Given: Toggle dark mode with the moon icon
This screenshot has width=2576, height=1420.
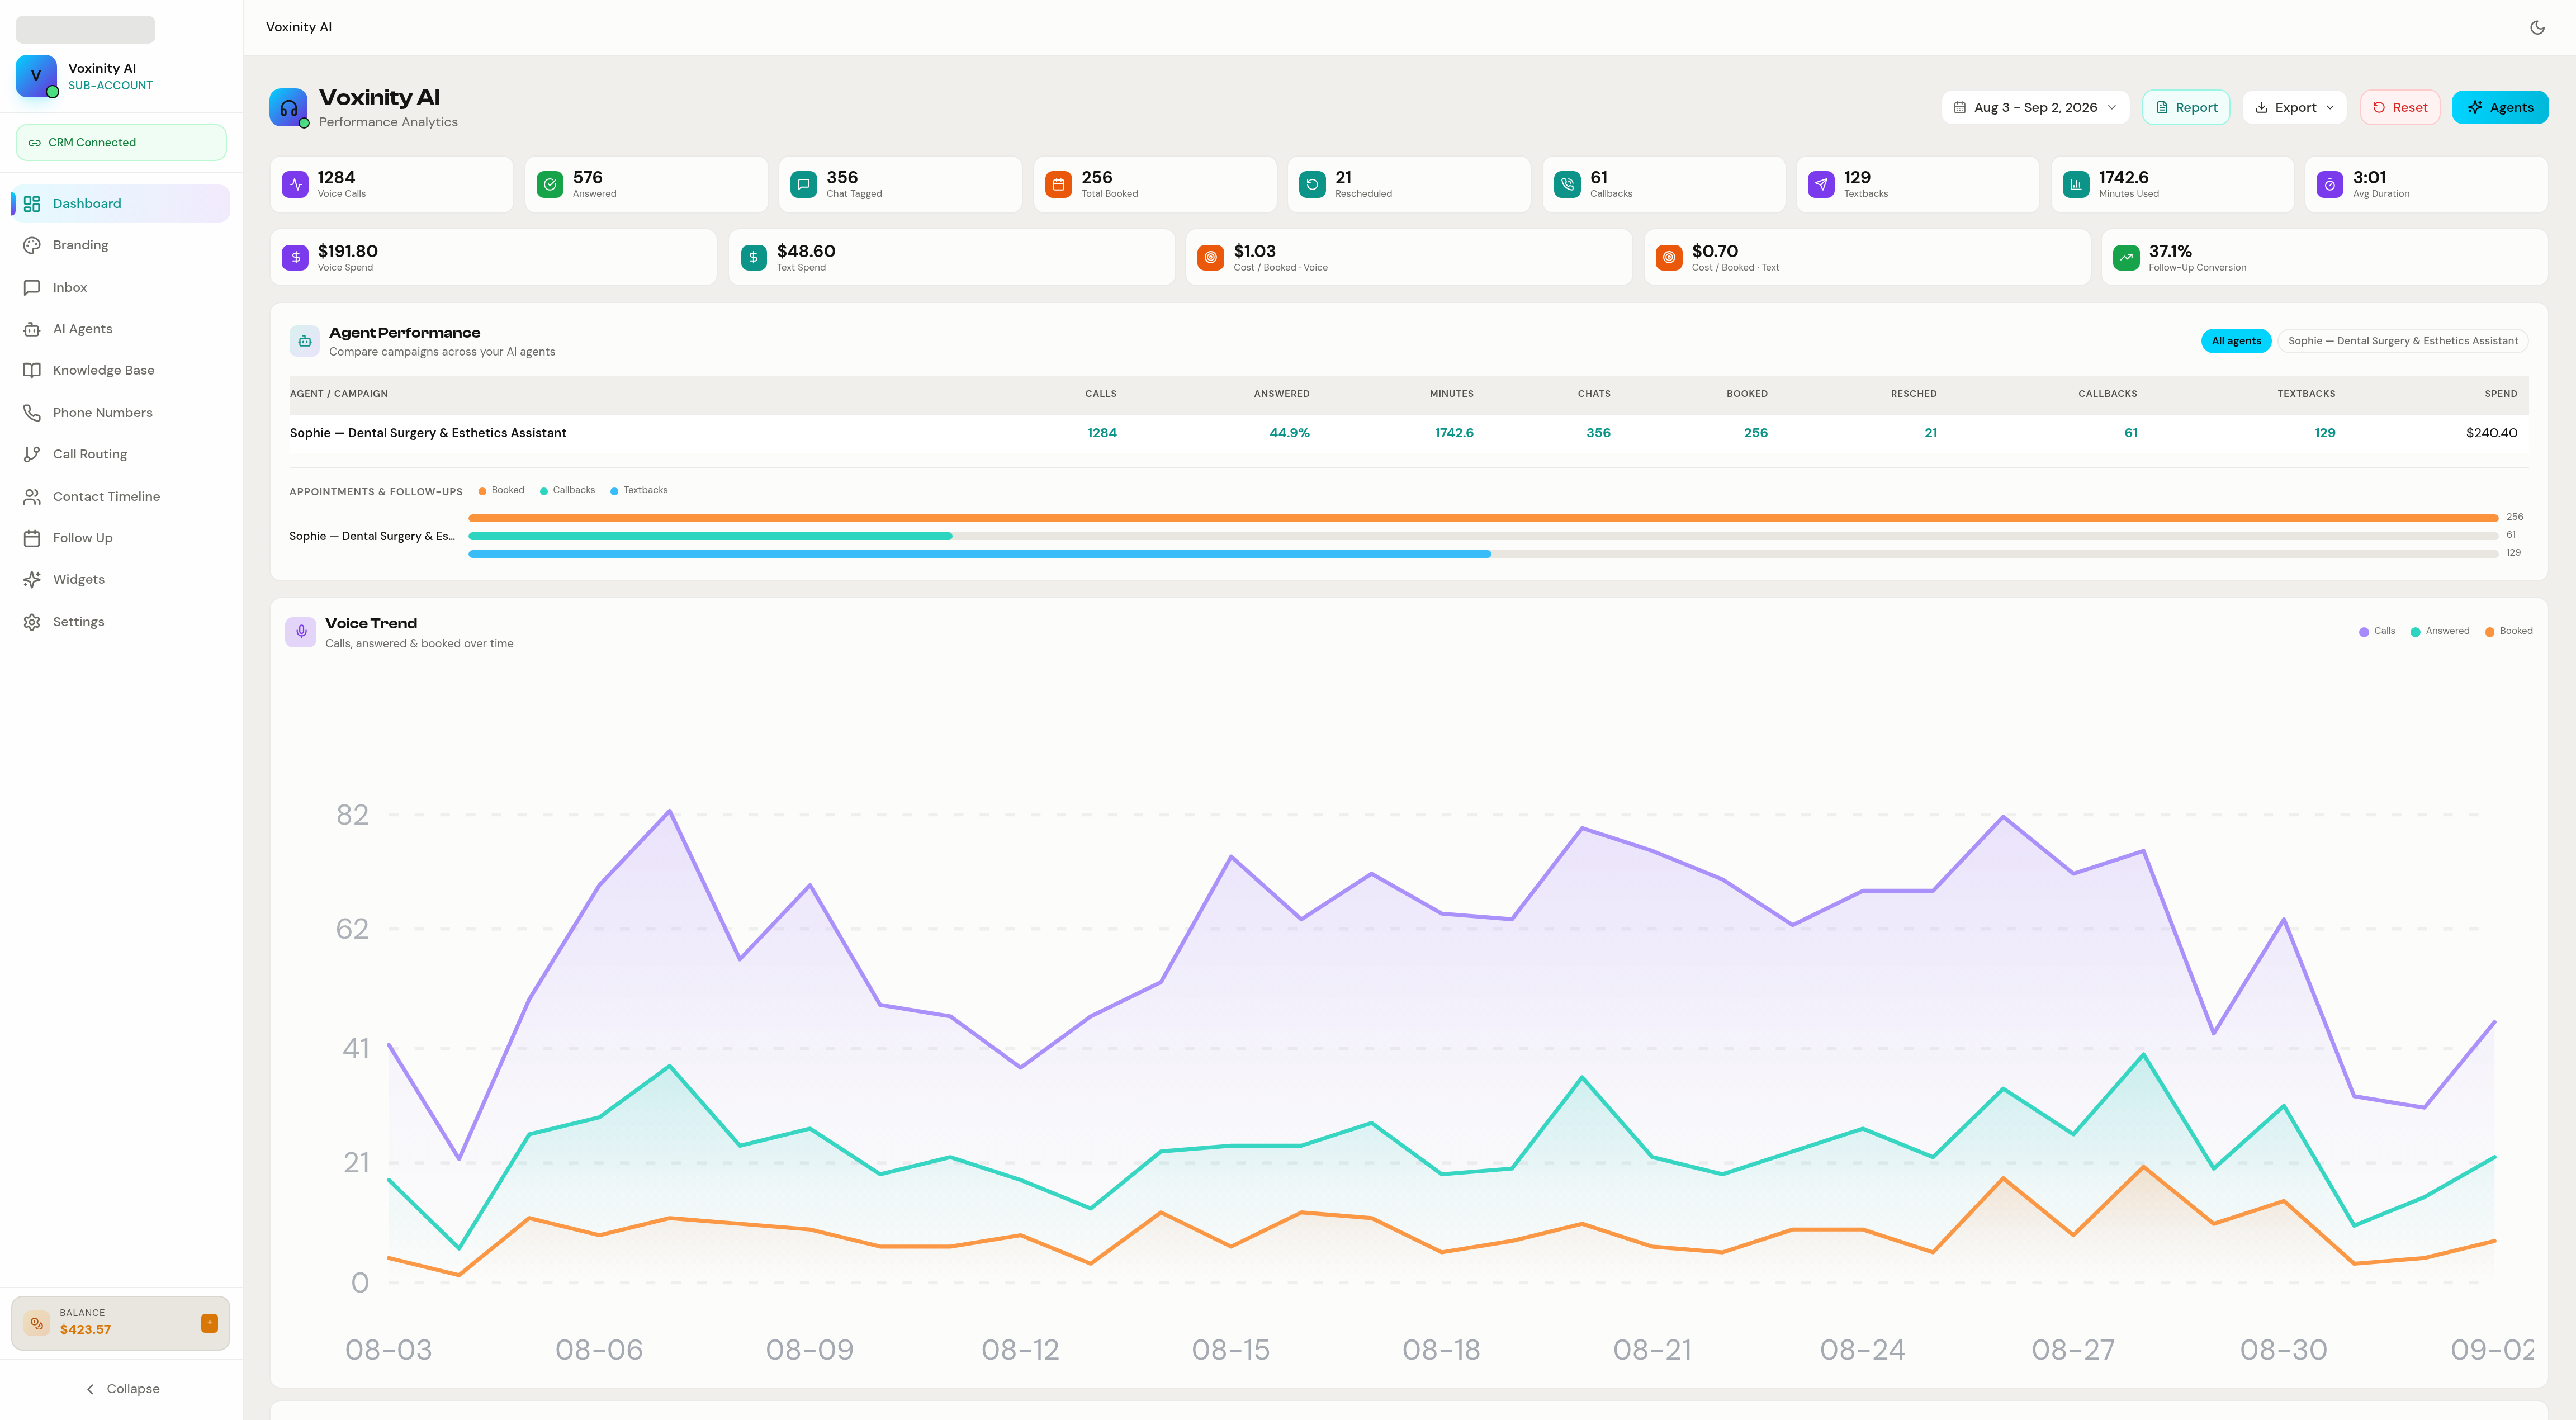Looking at the screenshot, I should pyautogui.click(x=2537, y=27).
